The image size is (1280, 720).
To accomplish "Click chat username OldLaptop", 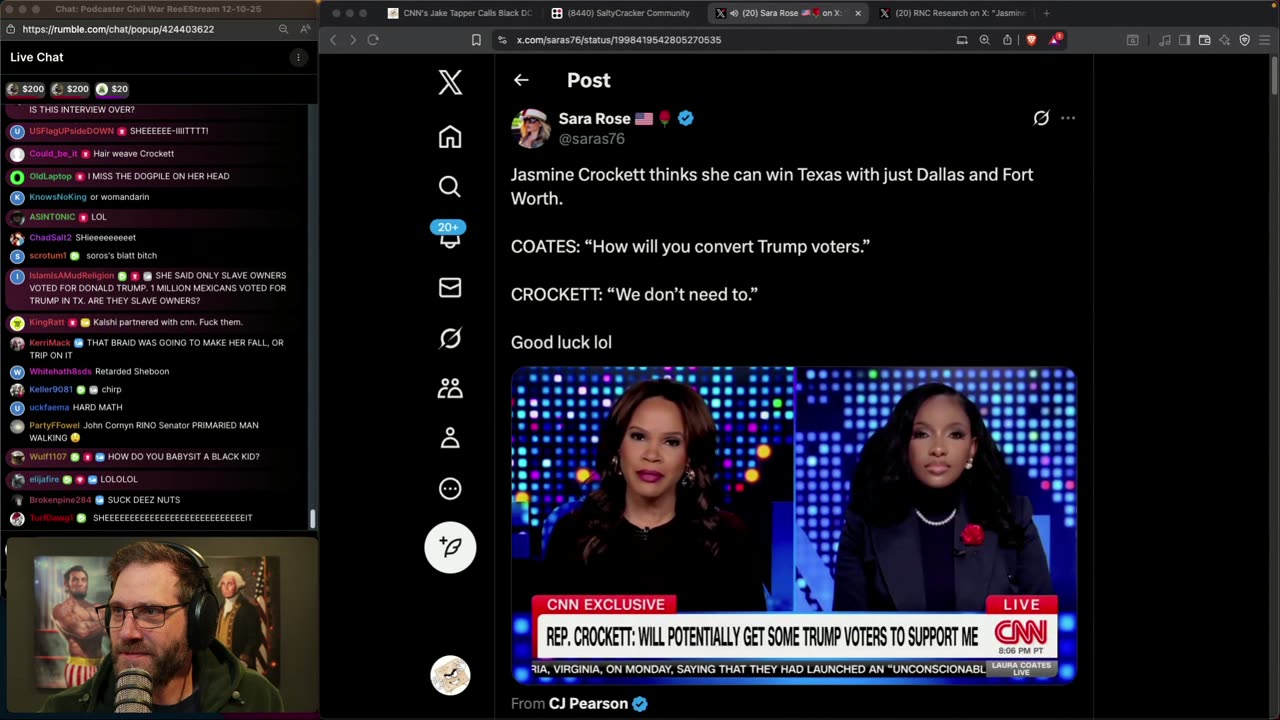I will click(50, 176).
